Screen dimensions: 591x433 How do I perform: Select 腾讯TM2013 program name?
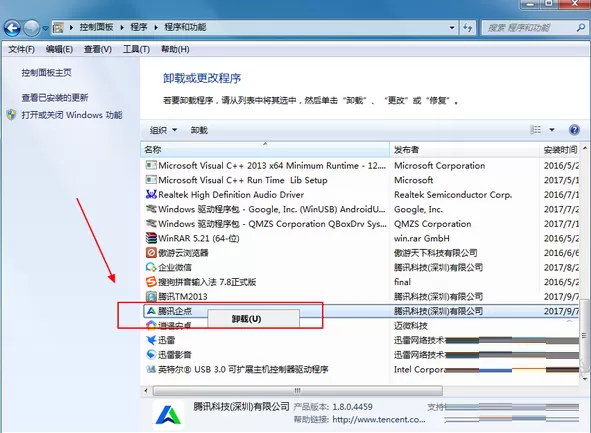183,297
